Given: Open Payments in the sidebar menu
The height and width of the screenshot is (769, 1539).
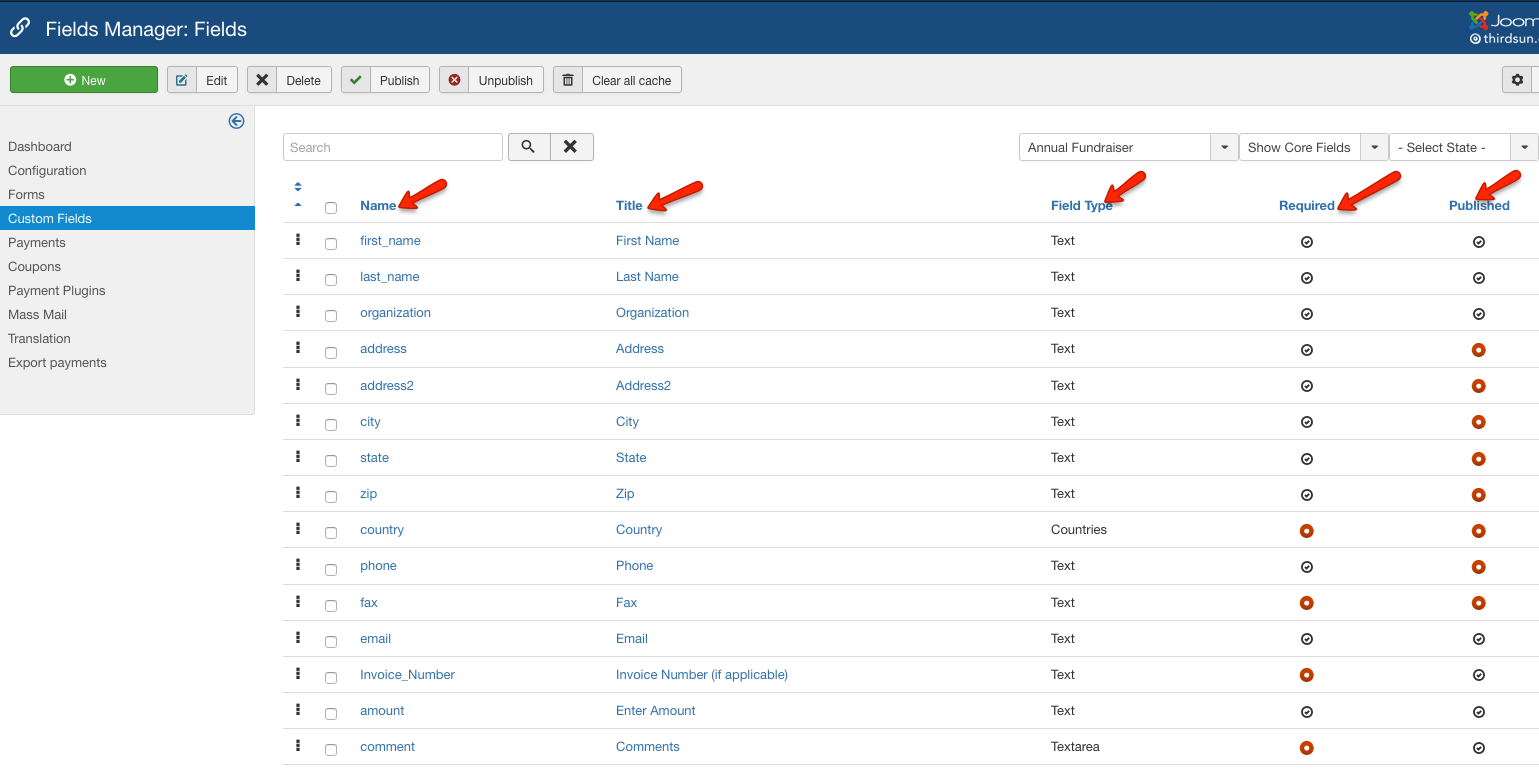Looking at the screenshot, I should (x=37, y=243).
